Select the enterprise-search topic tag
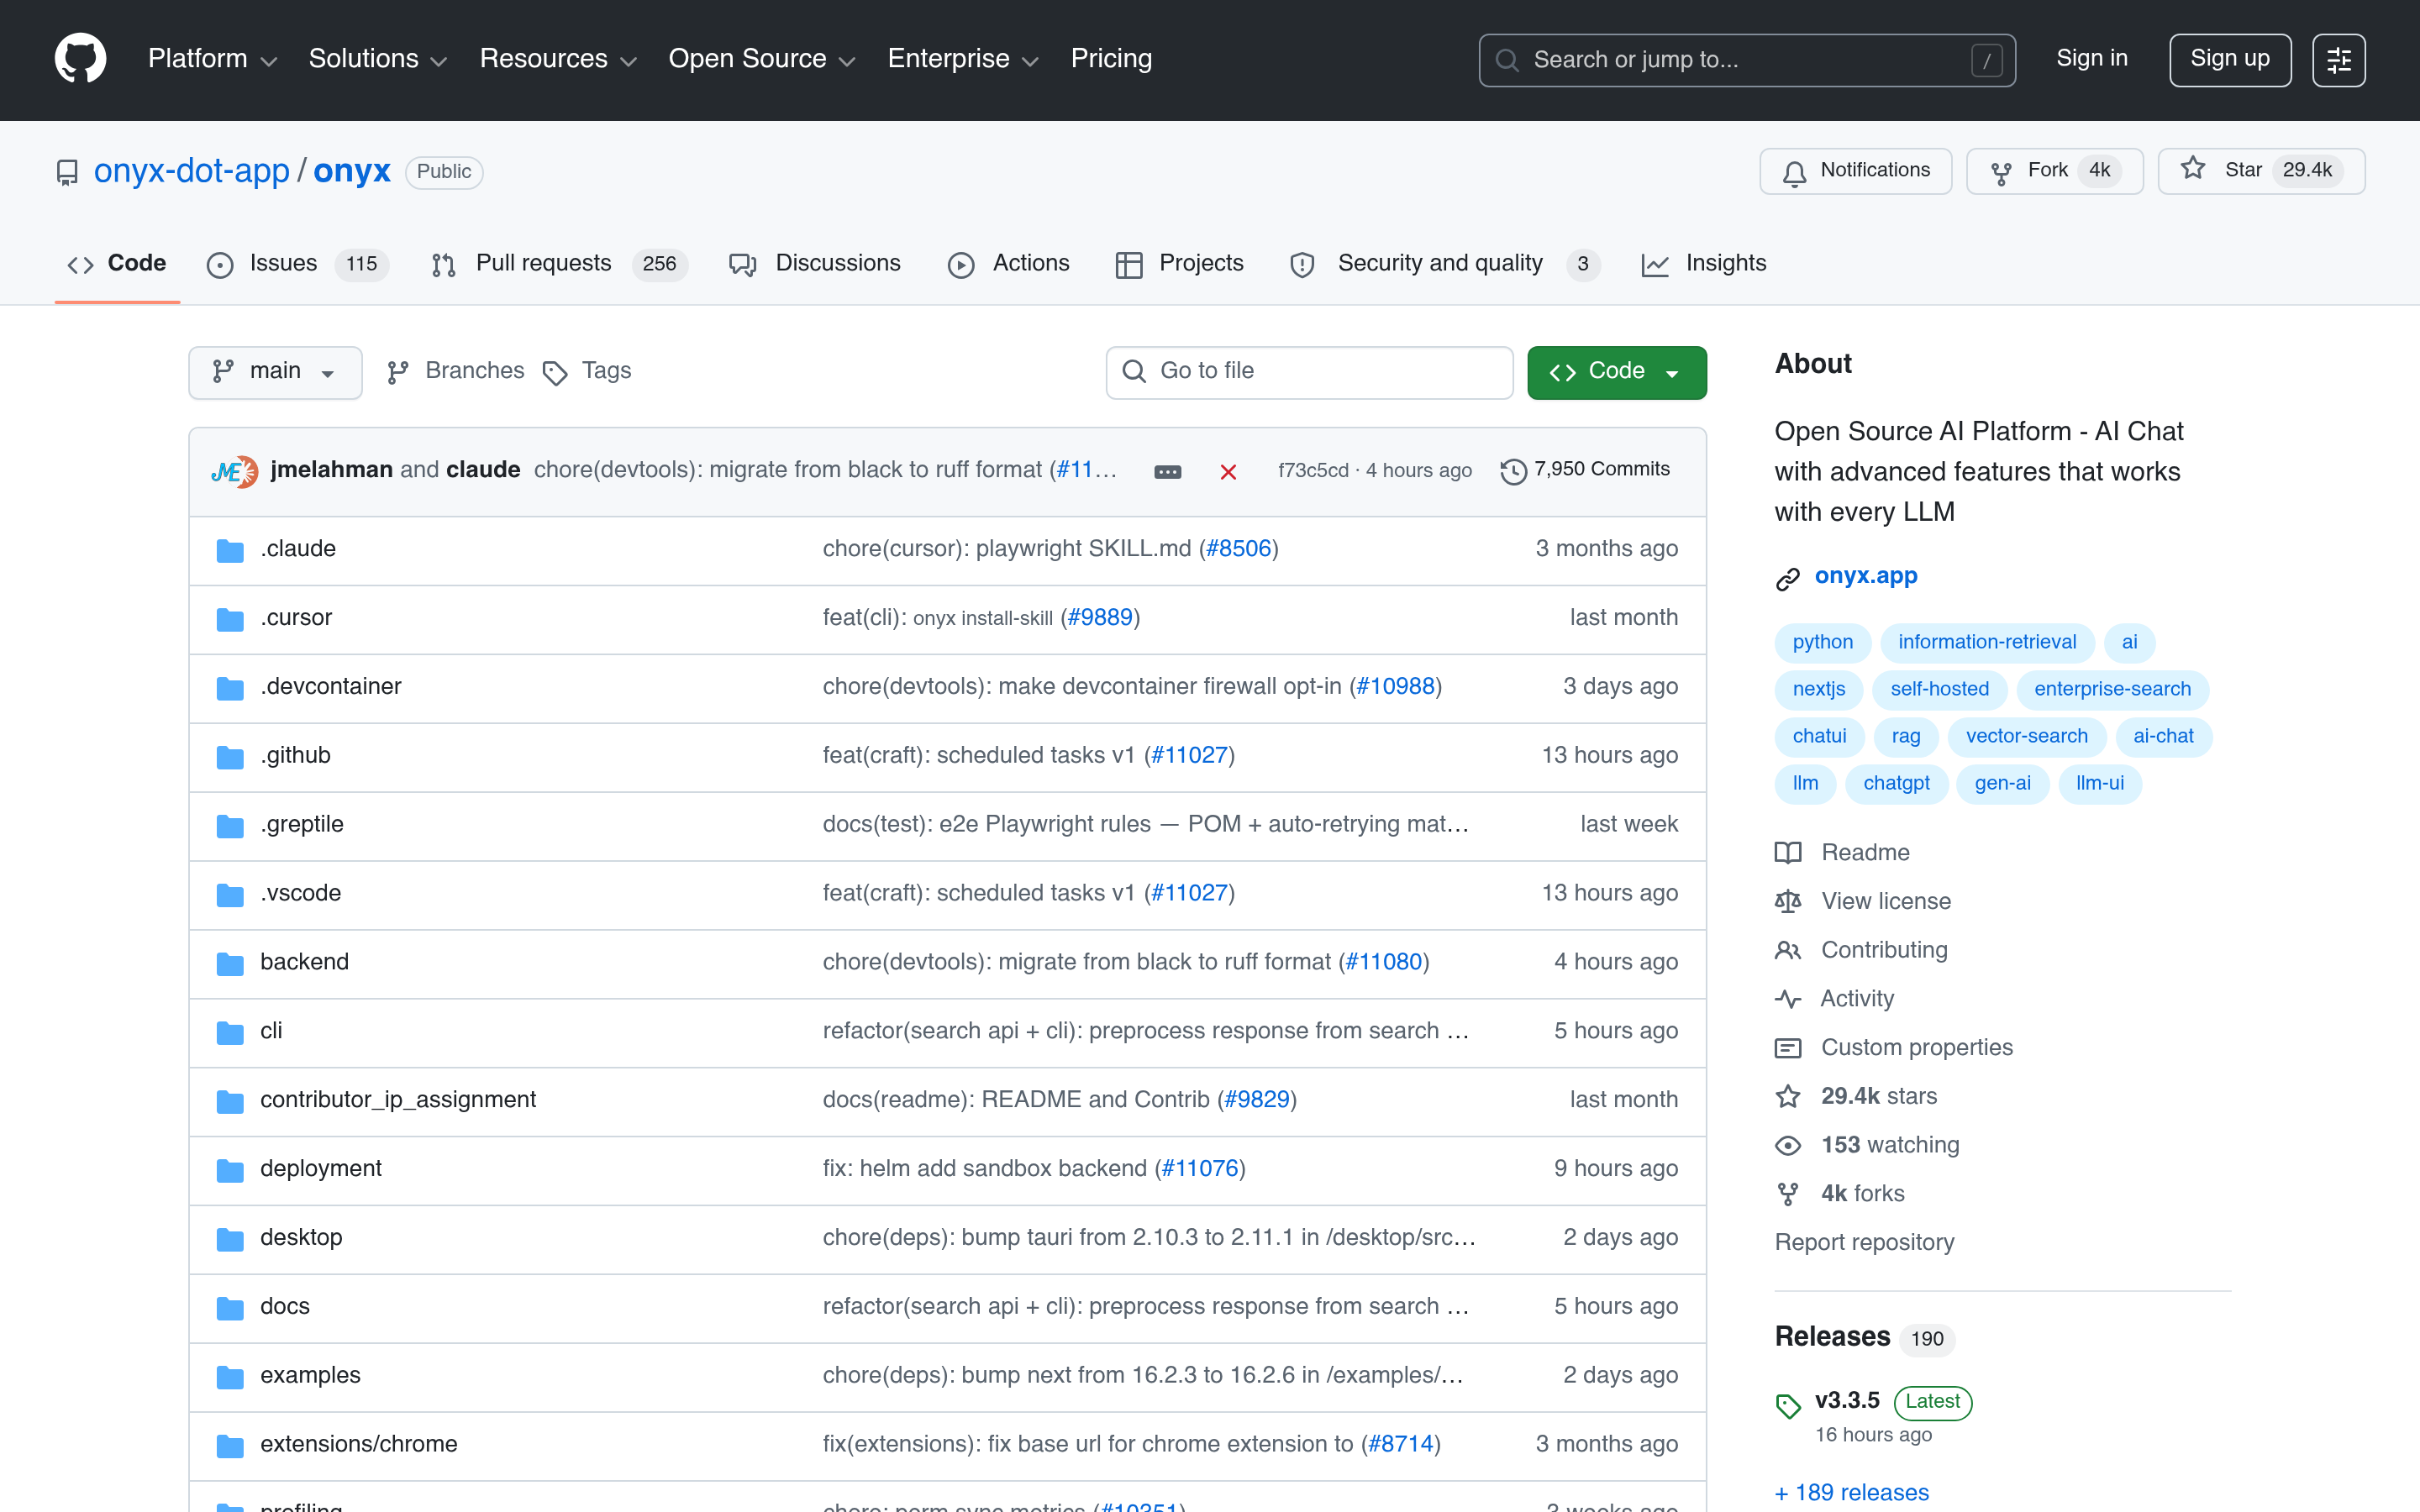The height and width of the screenshot is (1512, 2420). coord(2112,689)
